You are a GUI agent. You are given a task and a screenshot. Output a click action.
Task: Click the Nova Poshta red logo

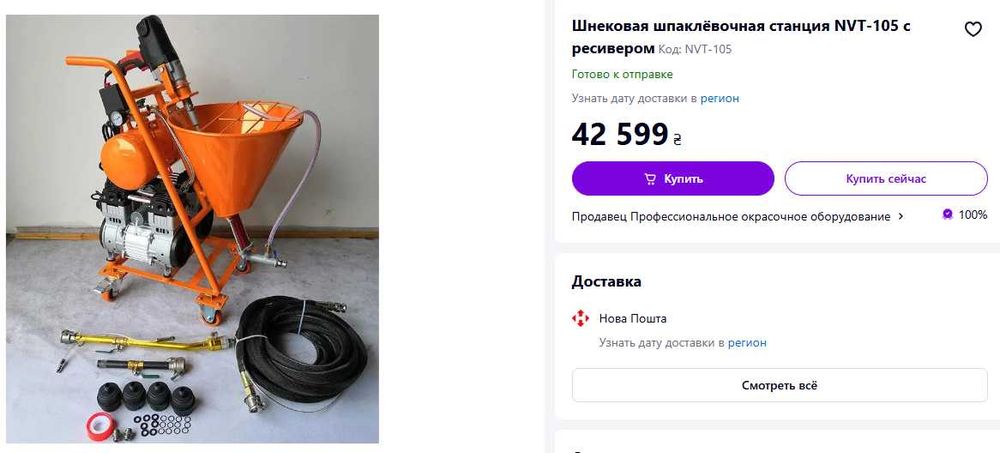(x=580, y=318)
